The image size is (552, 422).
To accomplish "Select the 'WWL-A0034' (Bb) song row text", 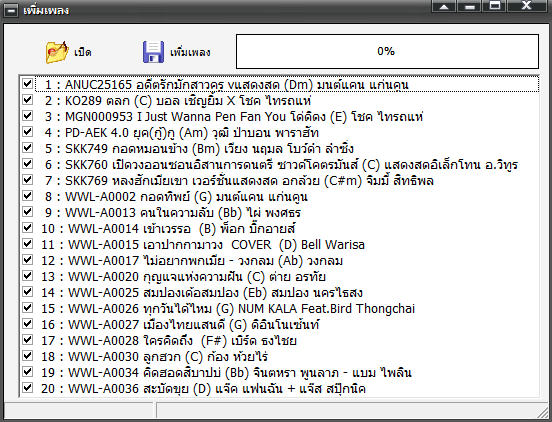I will tap(226, 373).
